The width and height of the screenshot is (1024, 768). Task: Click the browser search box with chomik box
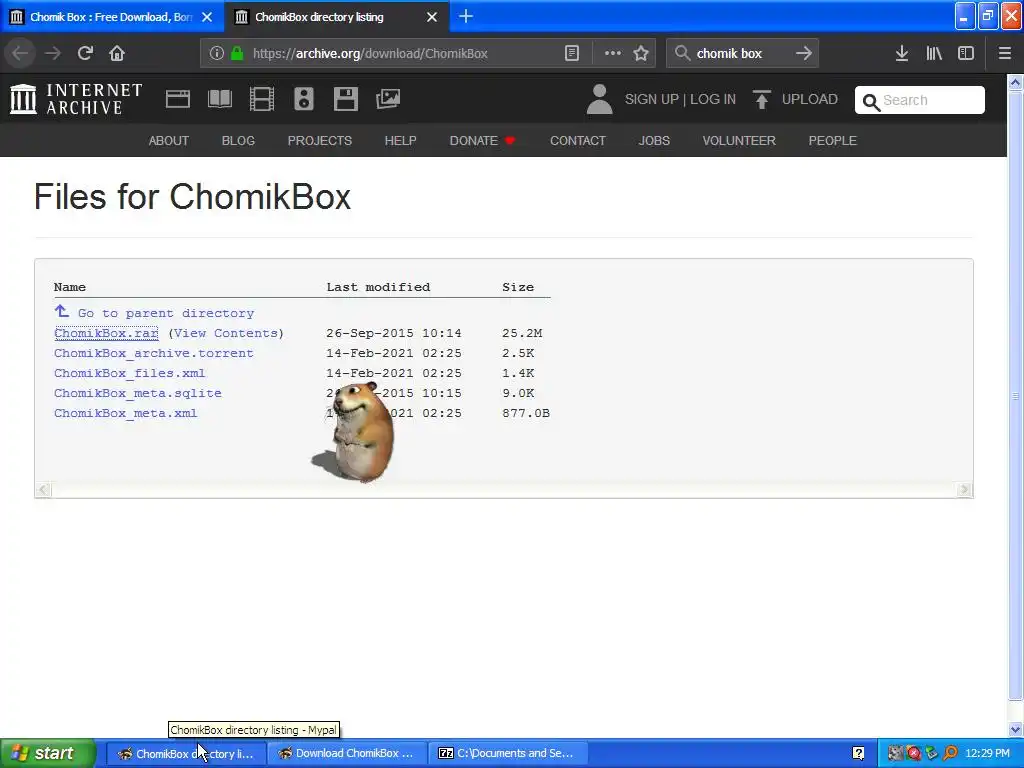point(742,53)
